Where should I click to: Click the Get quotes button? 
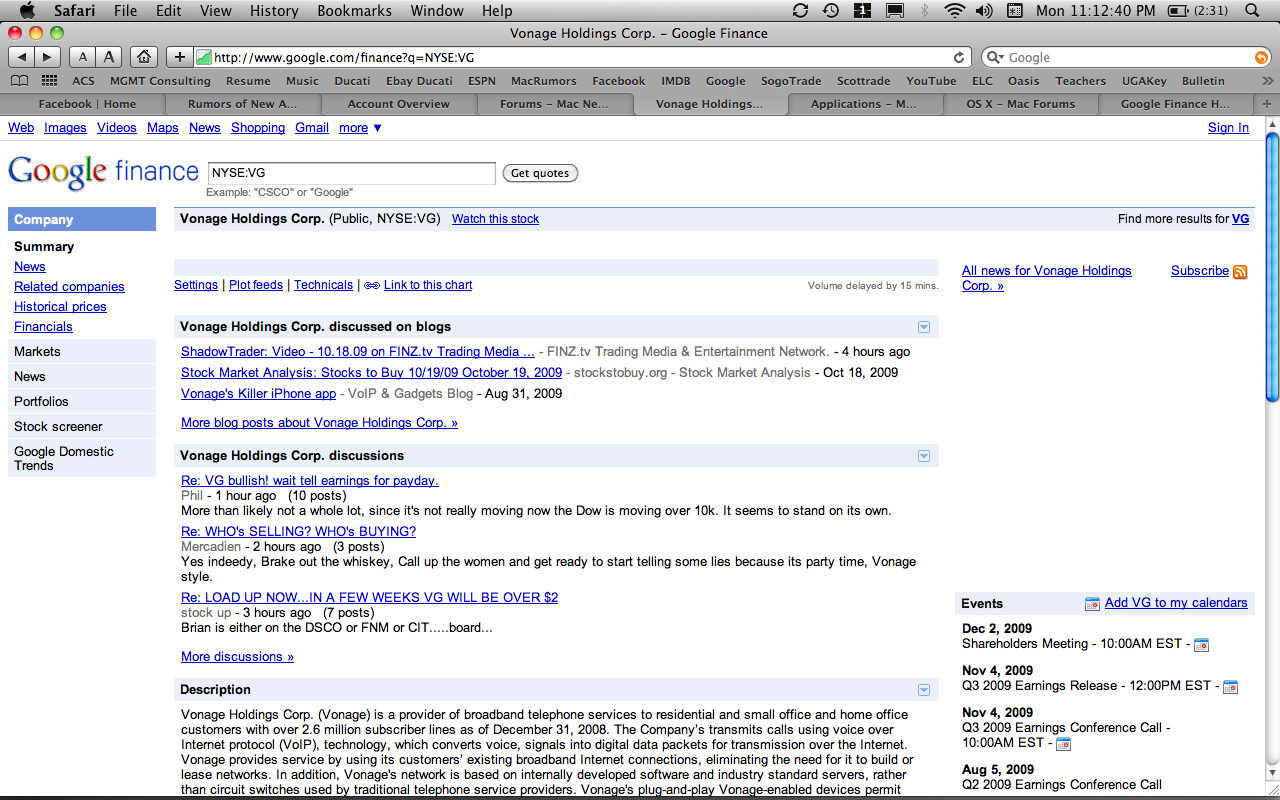click(x=540, y=173)
